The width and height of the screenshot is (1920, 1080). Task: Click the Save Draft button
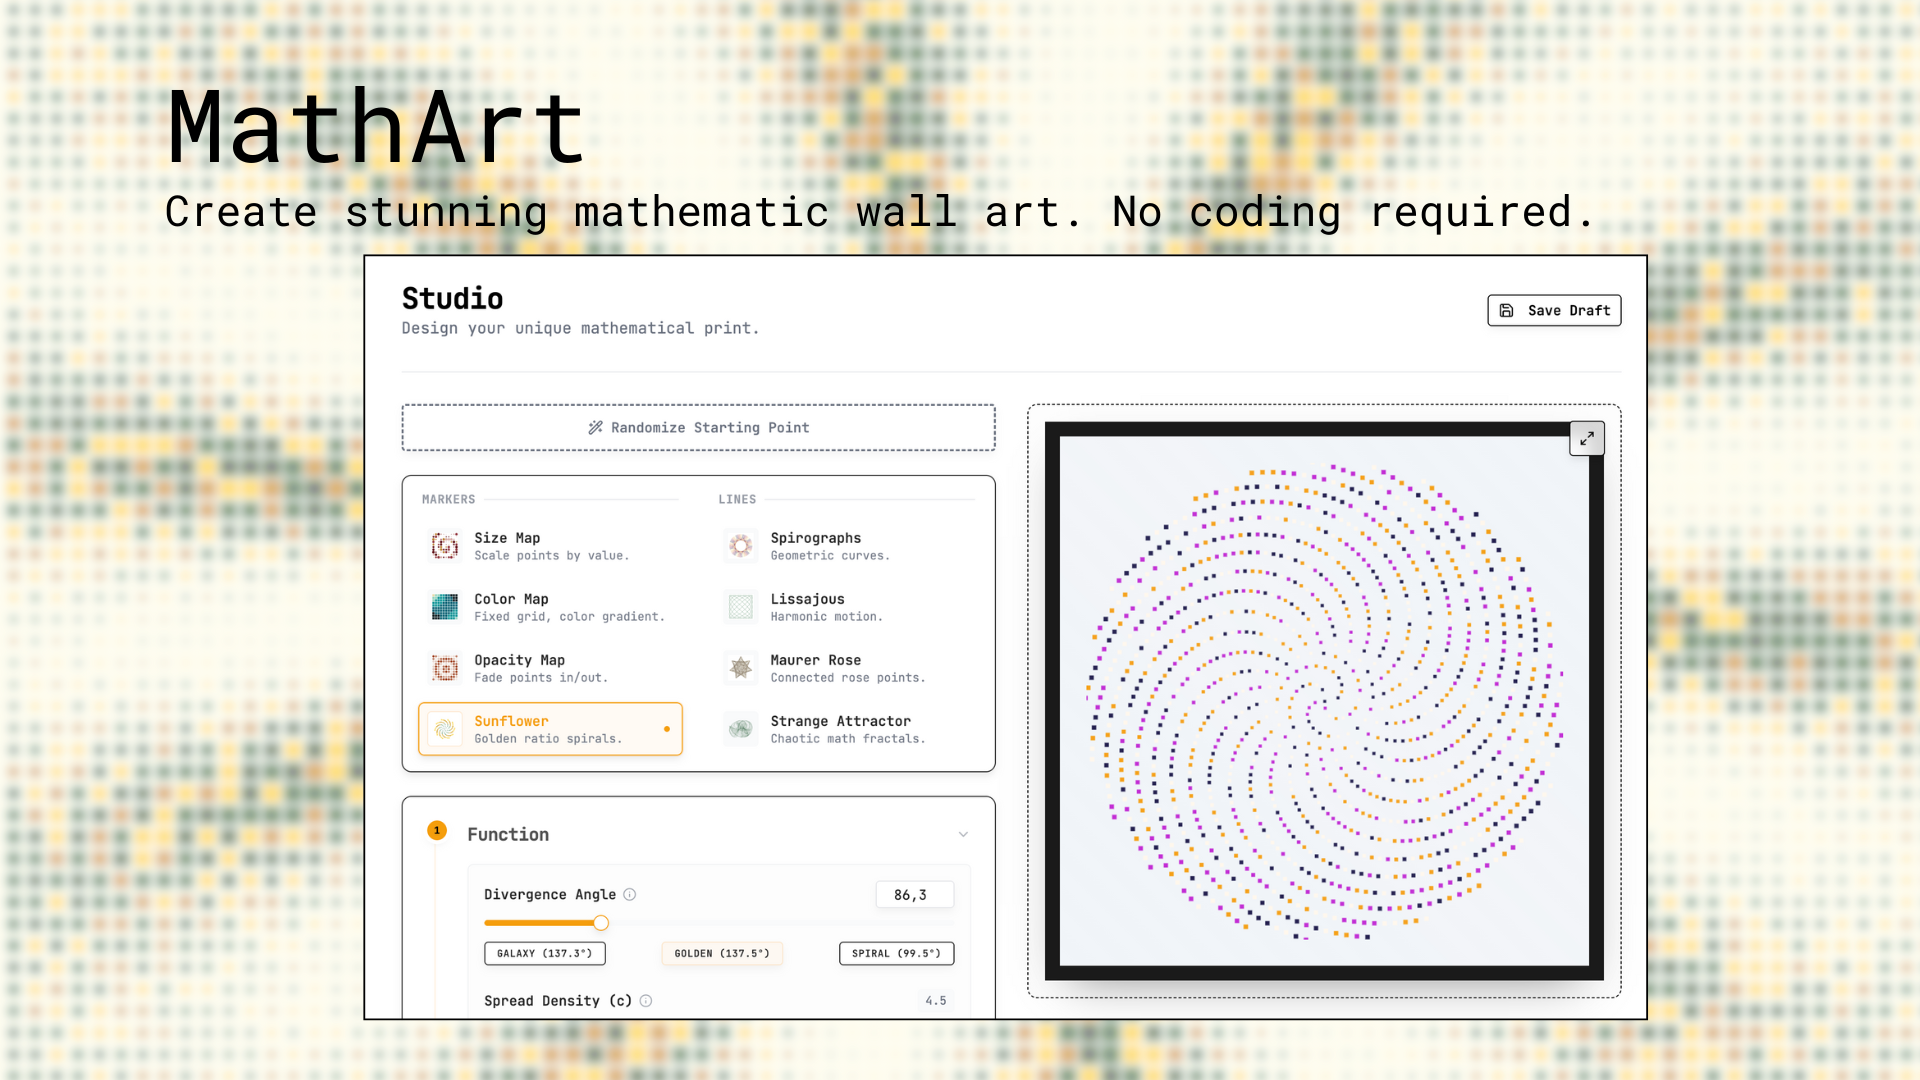1553,310
